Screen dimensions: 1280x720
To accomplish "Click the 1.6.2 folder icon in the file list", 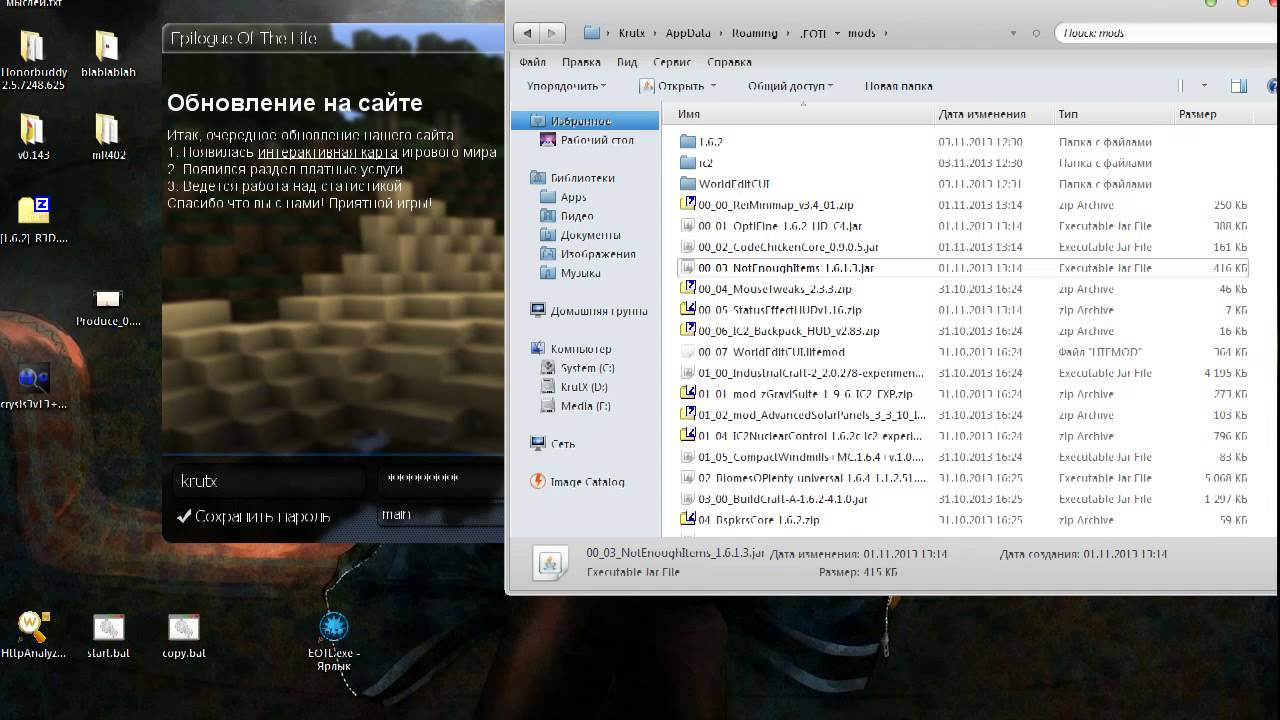I will click(687, 142).
